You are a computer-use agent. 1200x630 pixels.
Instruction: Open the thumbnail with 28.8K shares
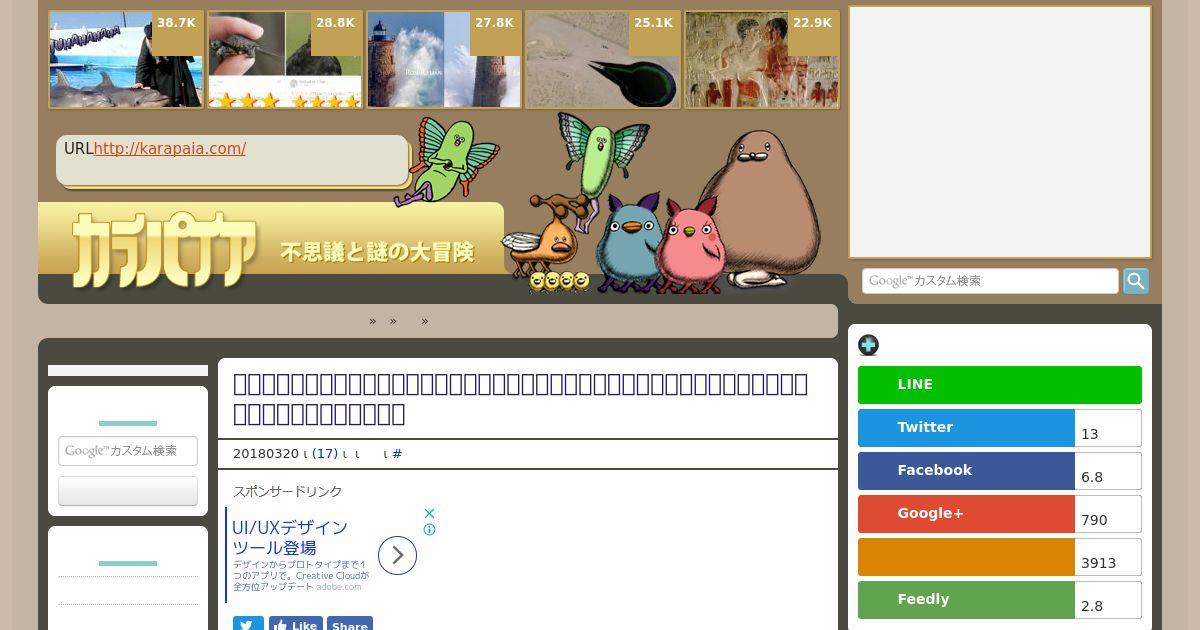[x=285, y=59]
